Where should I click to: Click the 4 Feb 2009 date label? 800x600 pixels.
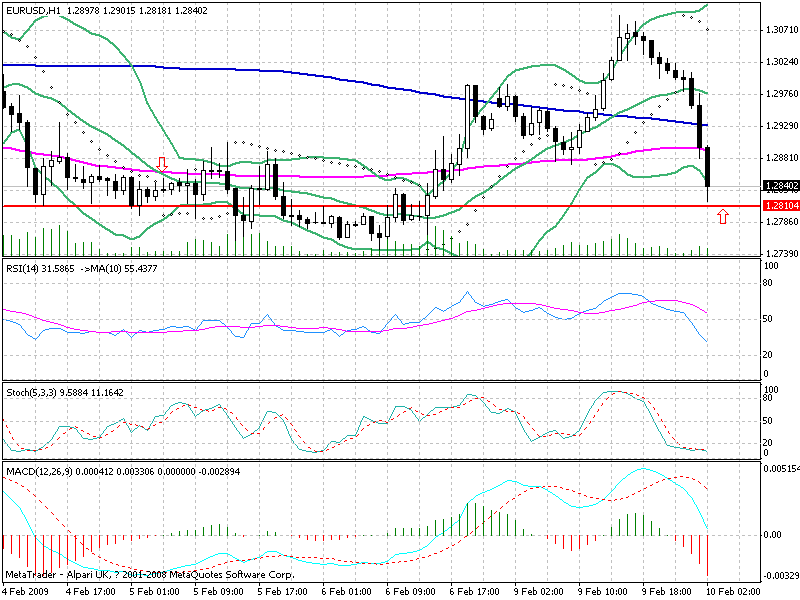coord(27,592)
